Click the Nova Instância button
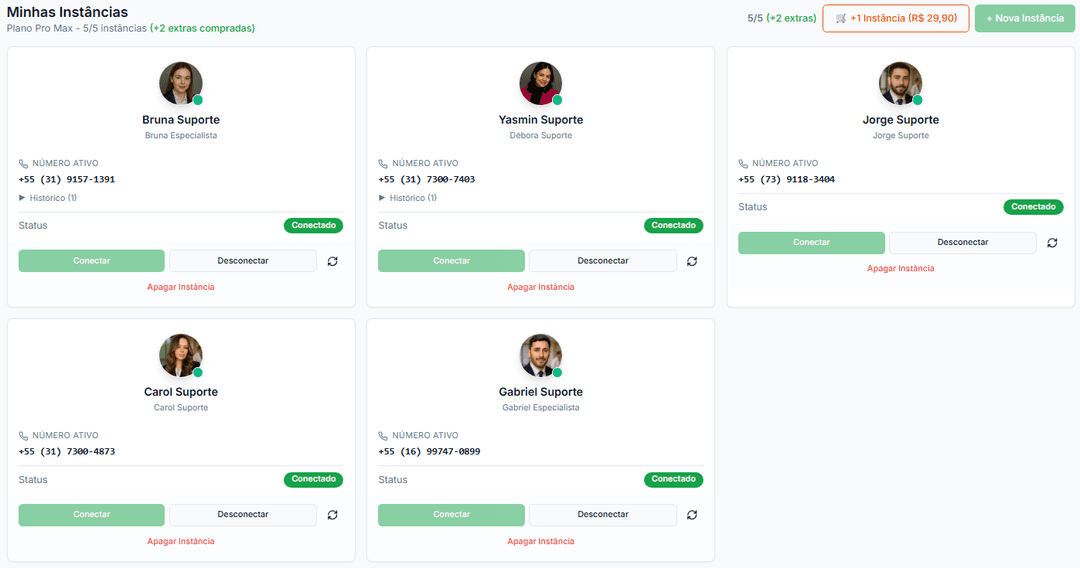Viewport: 1080px width, 568px height. click(x=1025, y=18)
